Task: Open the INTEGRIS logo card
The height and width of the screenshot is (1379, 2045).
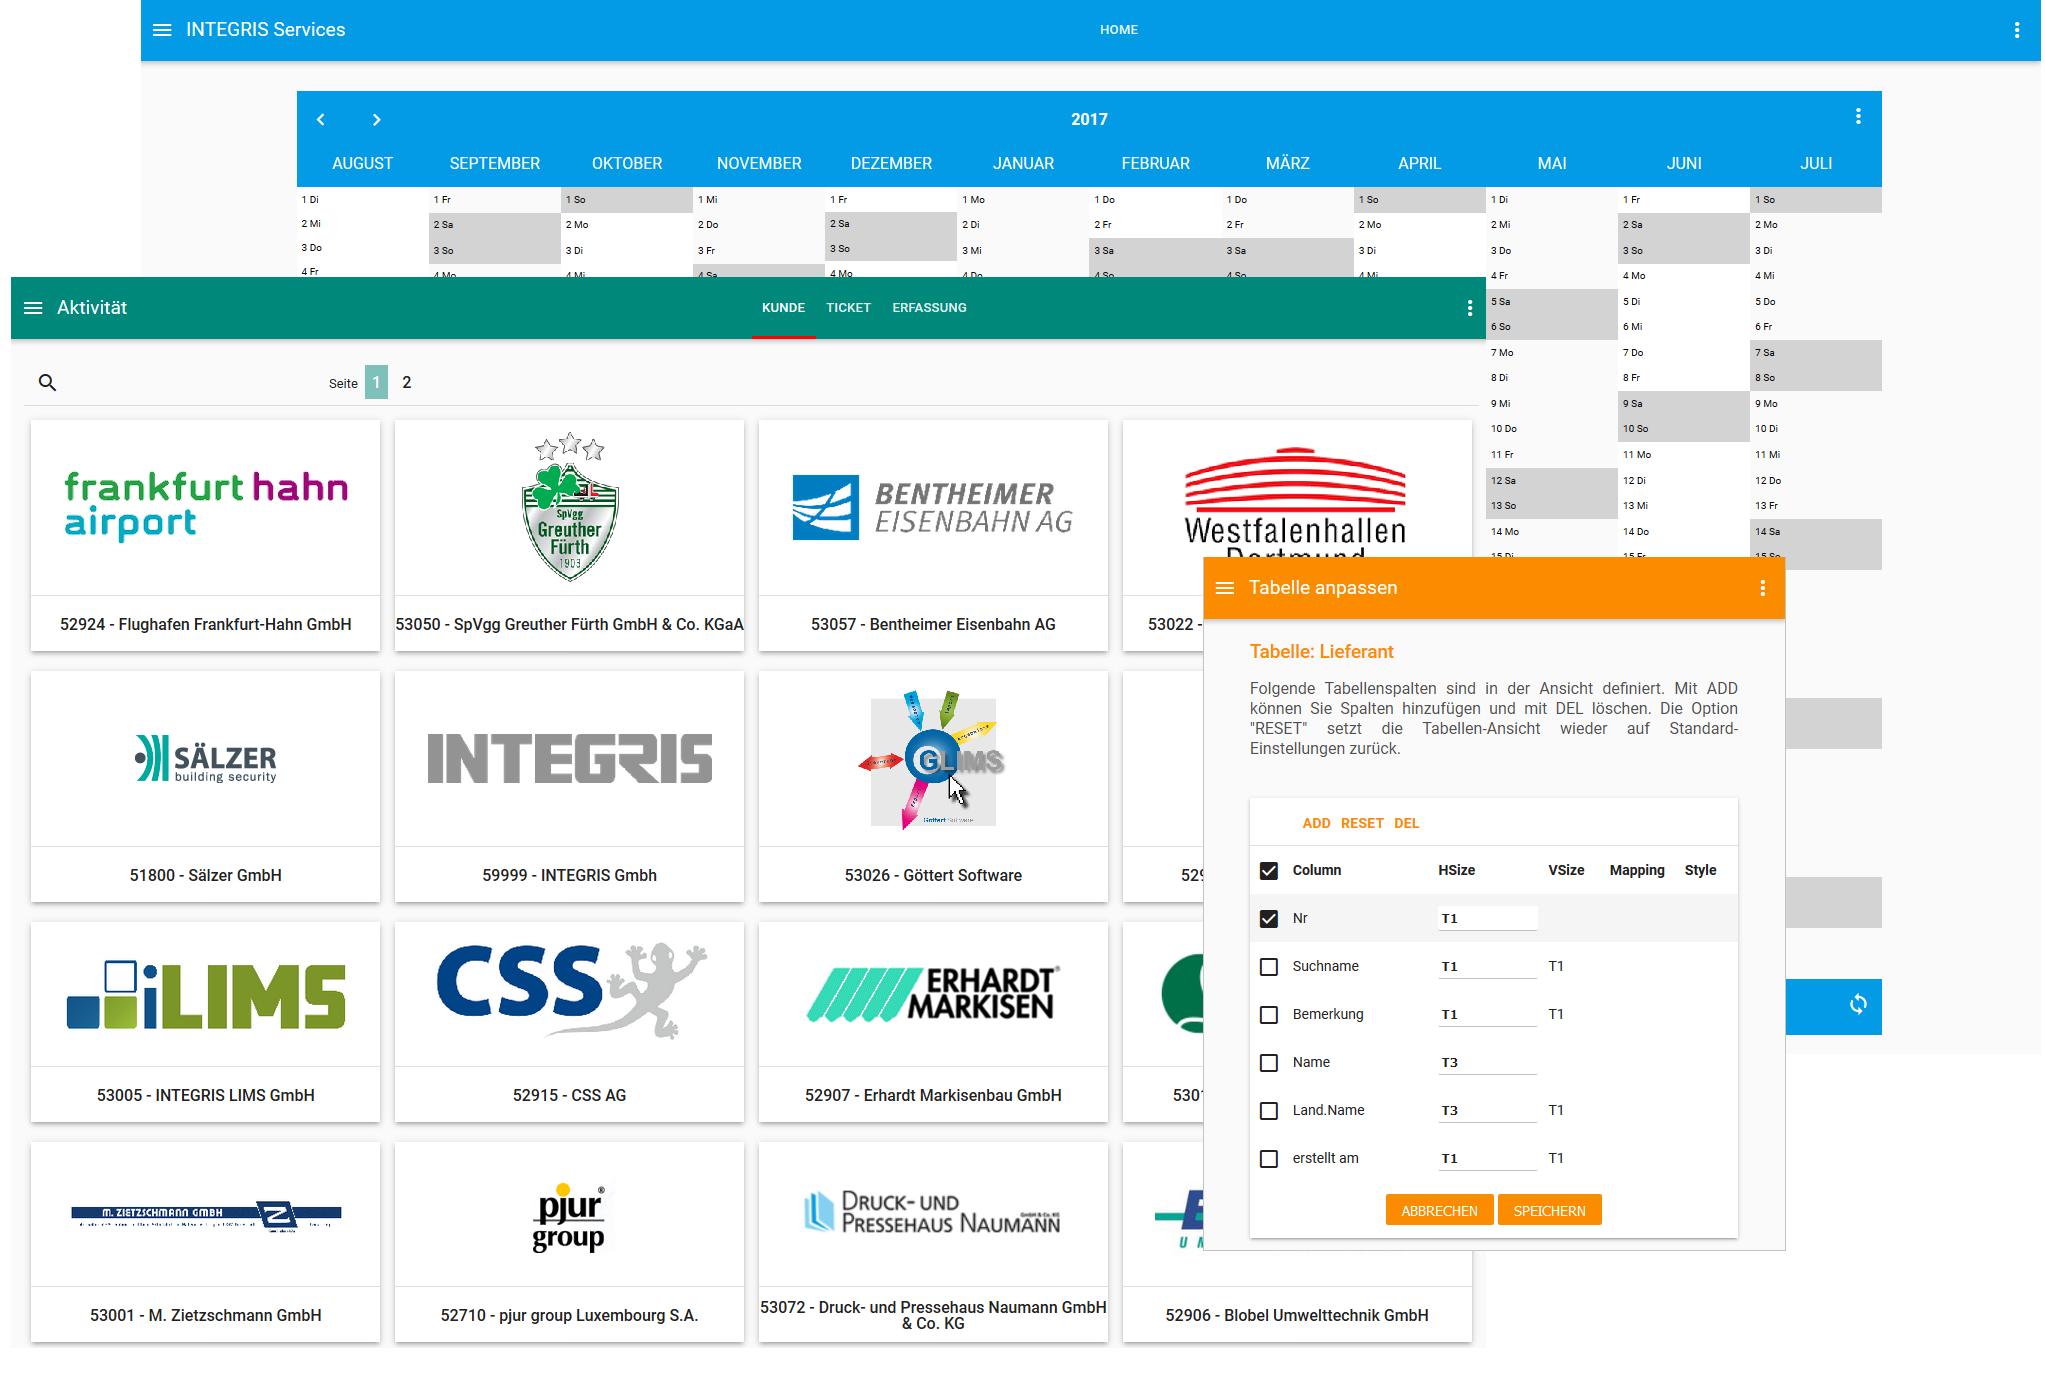Action: point(570,758)
